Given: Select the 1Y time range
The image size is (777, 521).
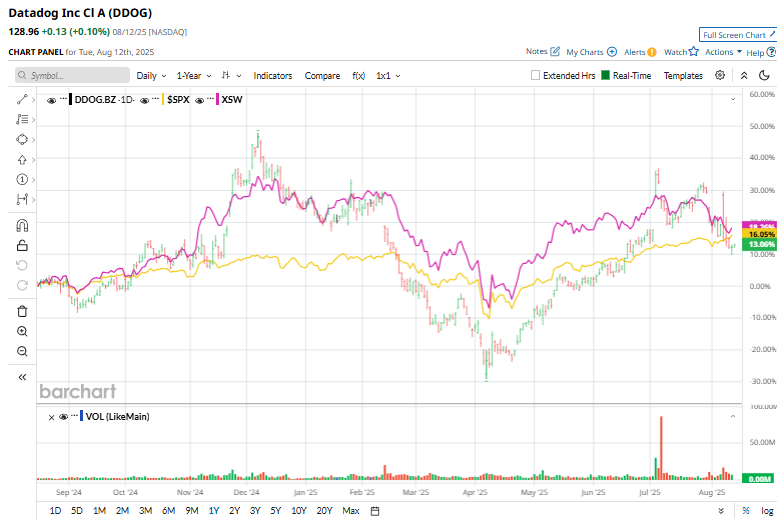Looking at the screenshot, I should pyautogui.click(x=214, y=511).
